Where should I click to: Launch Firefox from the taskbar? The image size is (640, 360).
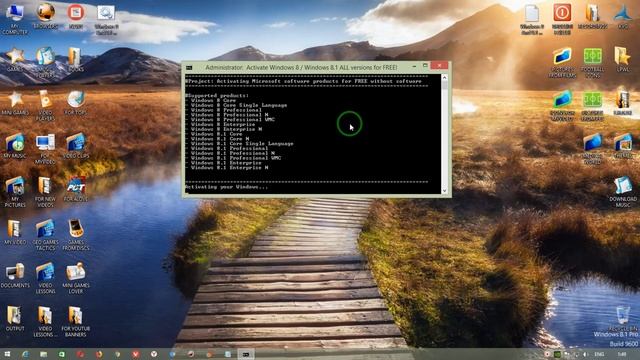99,354
